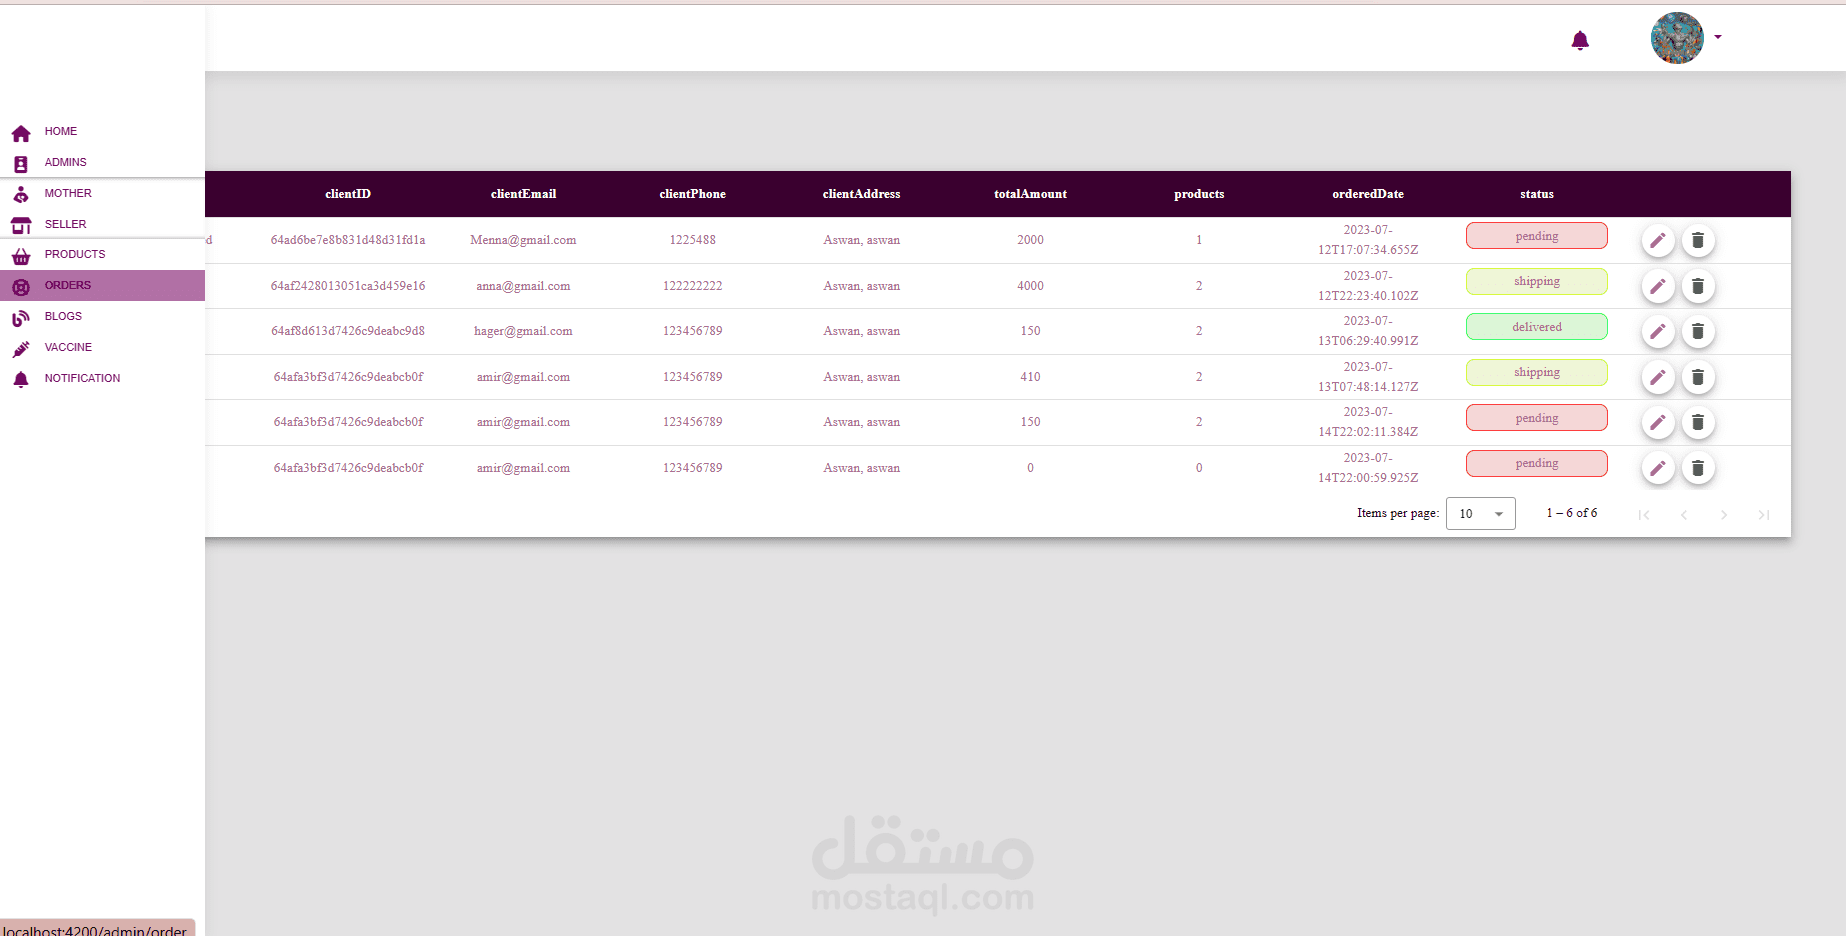Click the pending status of Menna's order
Screen dimensions: 1846x936
1537,236
